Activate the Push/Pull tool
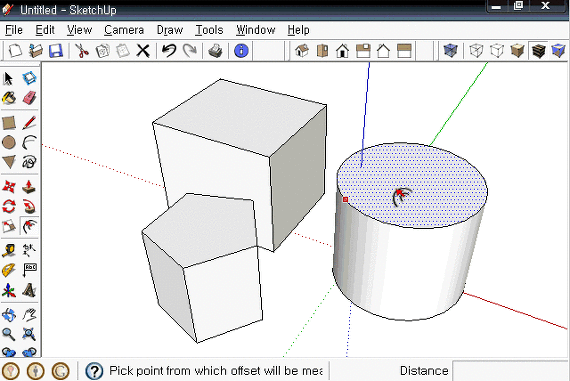This screenshot has height=381, width=570. click(x=29, y=187)
